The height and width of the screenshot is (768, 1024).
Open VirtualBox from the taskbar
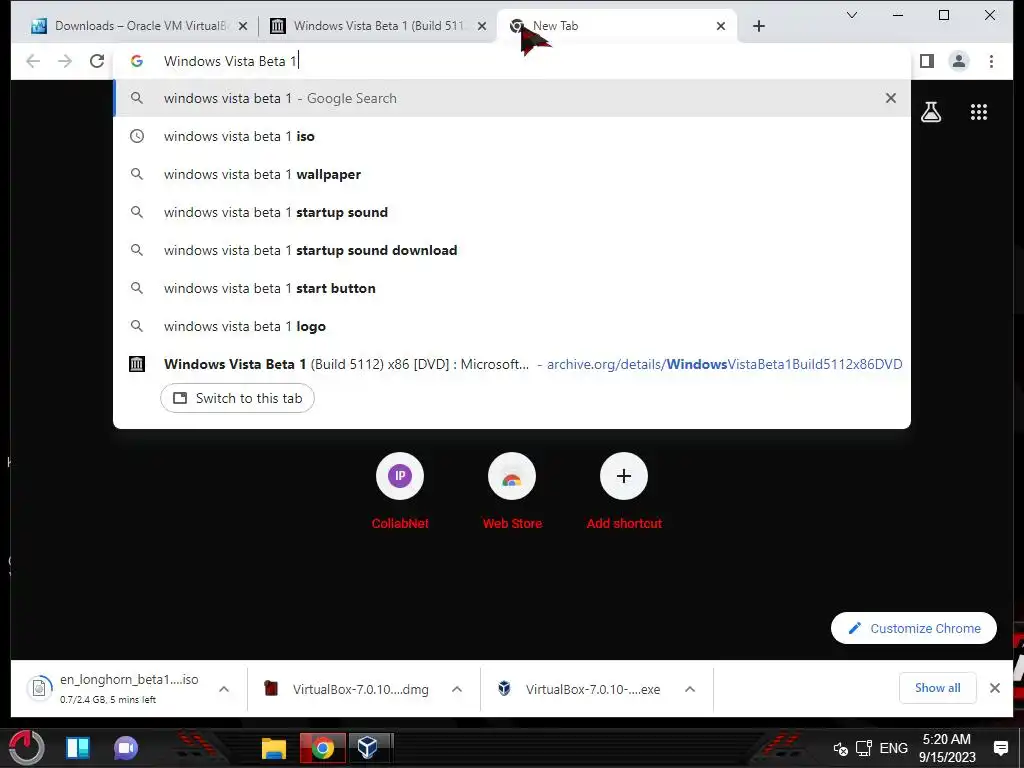(x=368, y=748)
